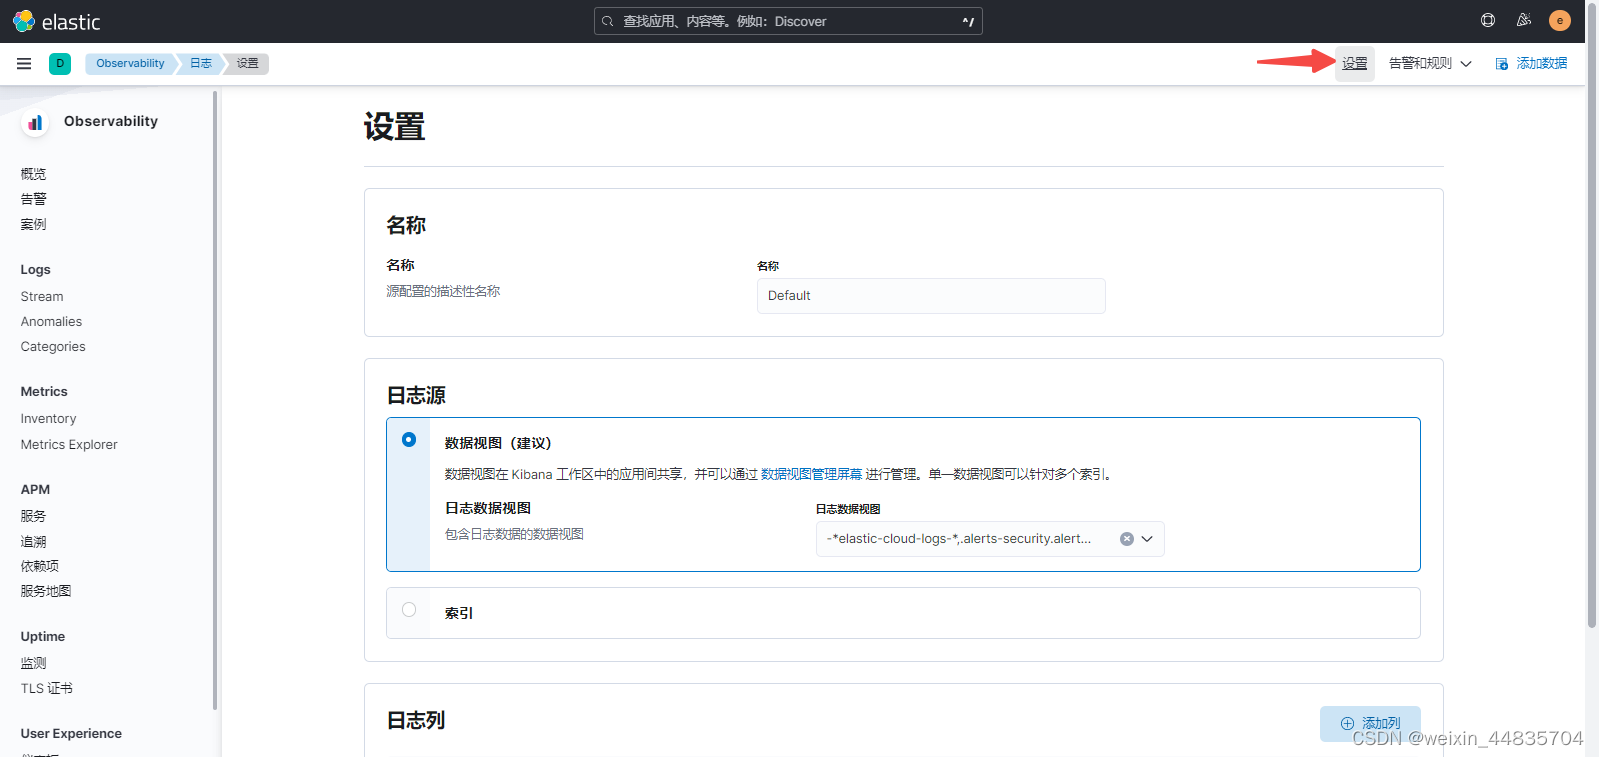Click the 设置 breadcrumb
This screenshot has height=757, width=1599.
click(x=248, y=63)
